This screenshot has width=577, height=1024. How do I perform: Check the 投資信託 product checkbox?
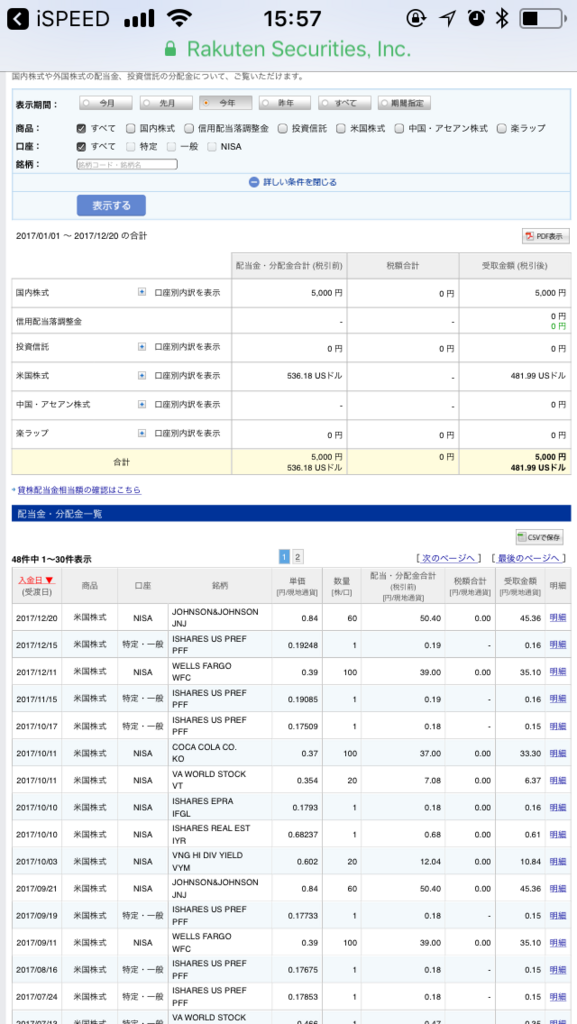click(283, 128)
